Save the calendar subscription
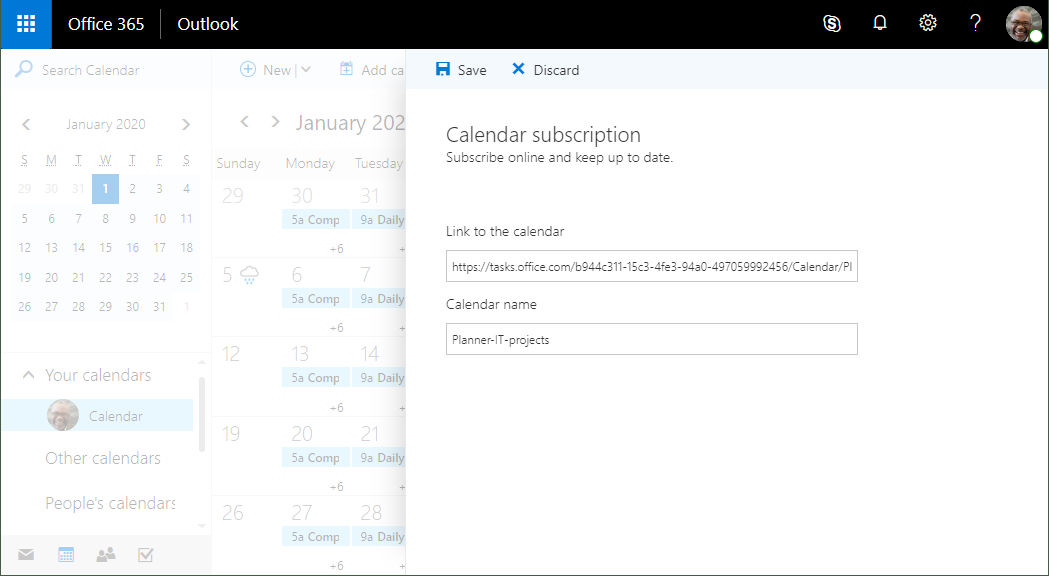 click(461, 70)
